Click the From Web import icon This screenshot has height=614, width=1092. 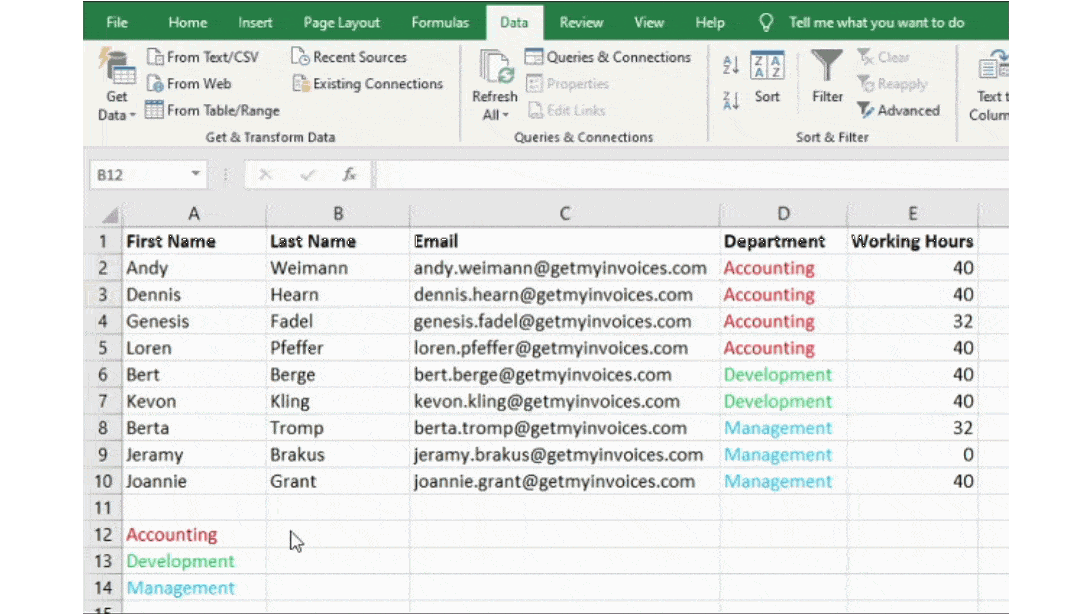click(x=155, y=84)
